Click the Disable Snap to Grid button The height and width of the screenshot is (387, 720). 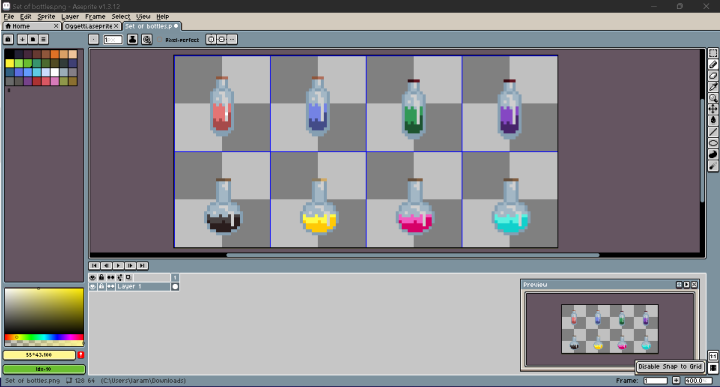[670, 366]
